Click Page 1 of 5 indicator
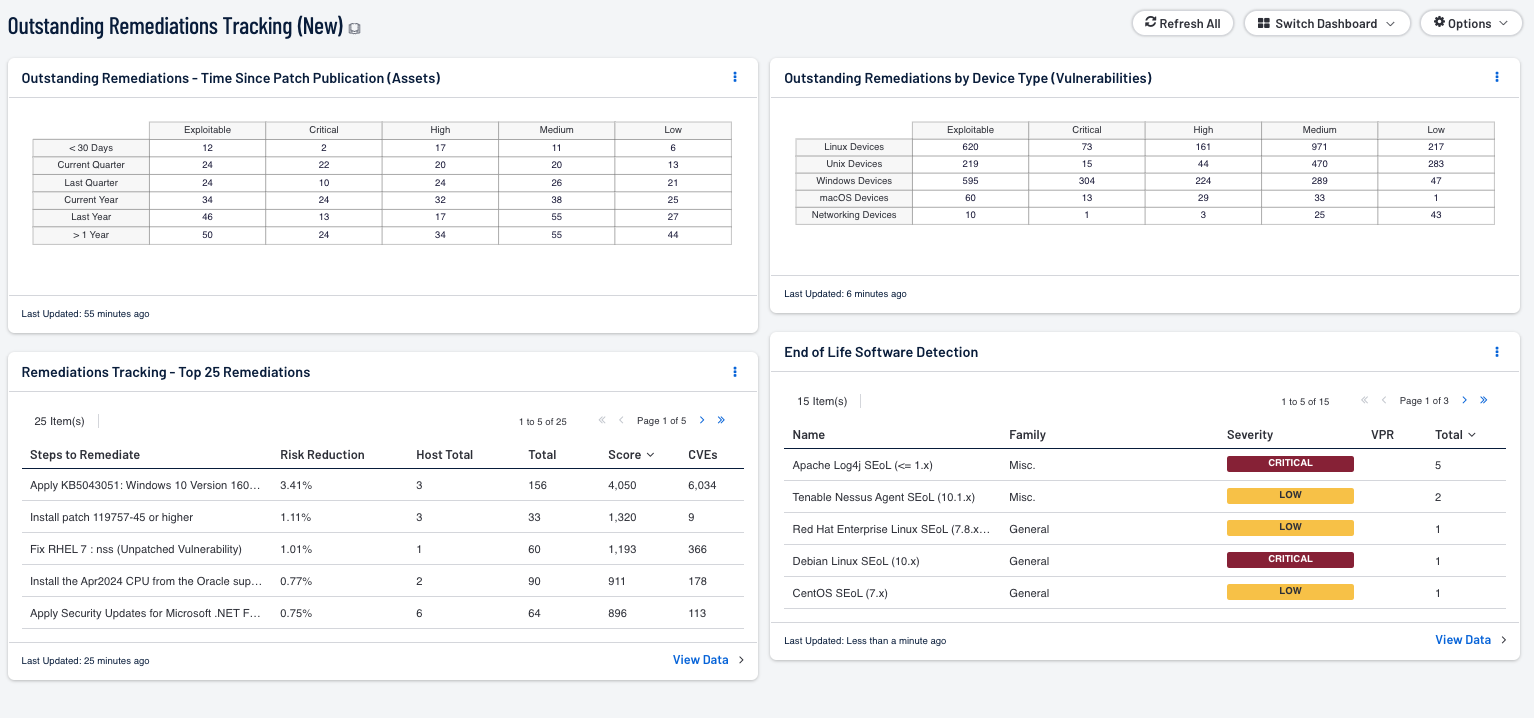 tap(661, 421)
